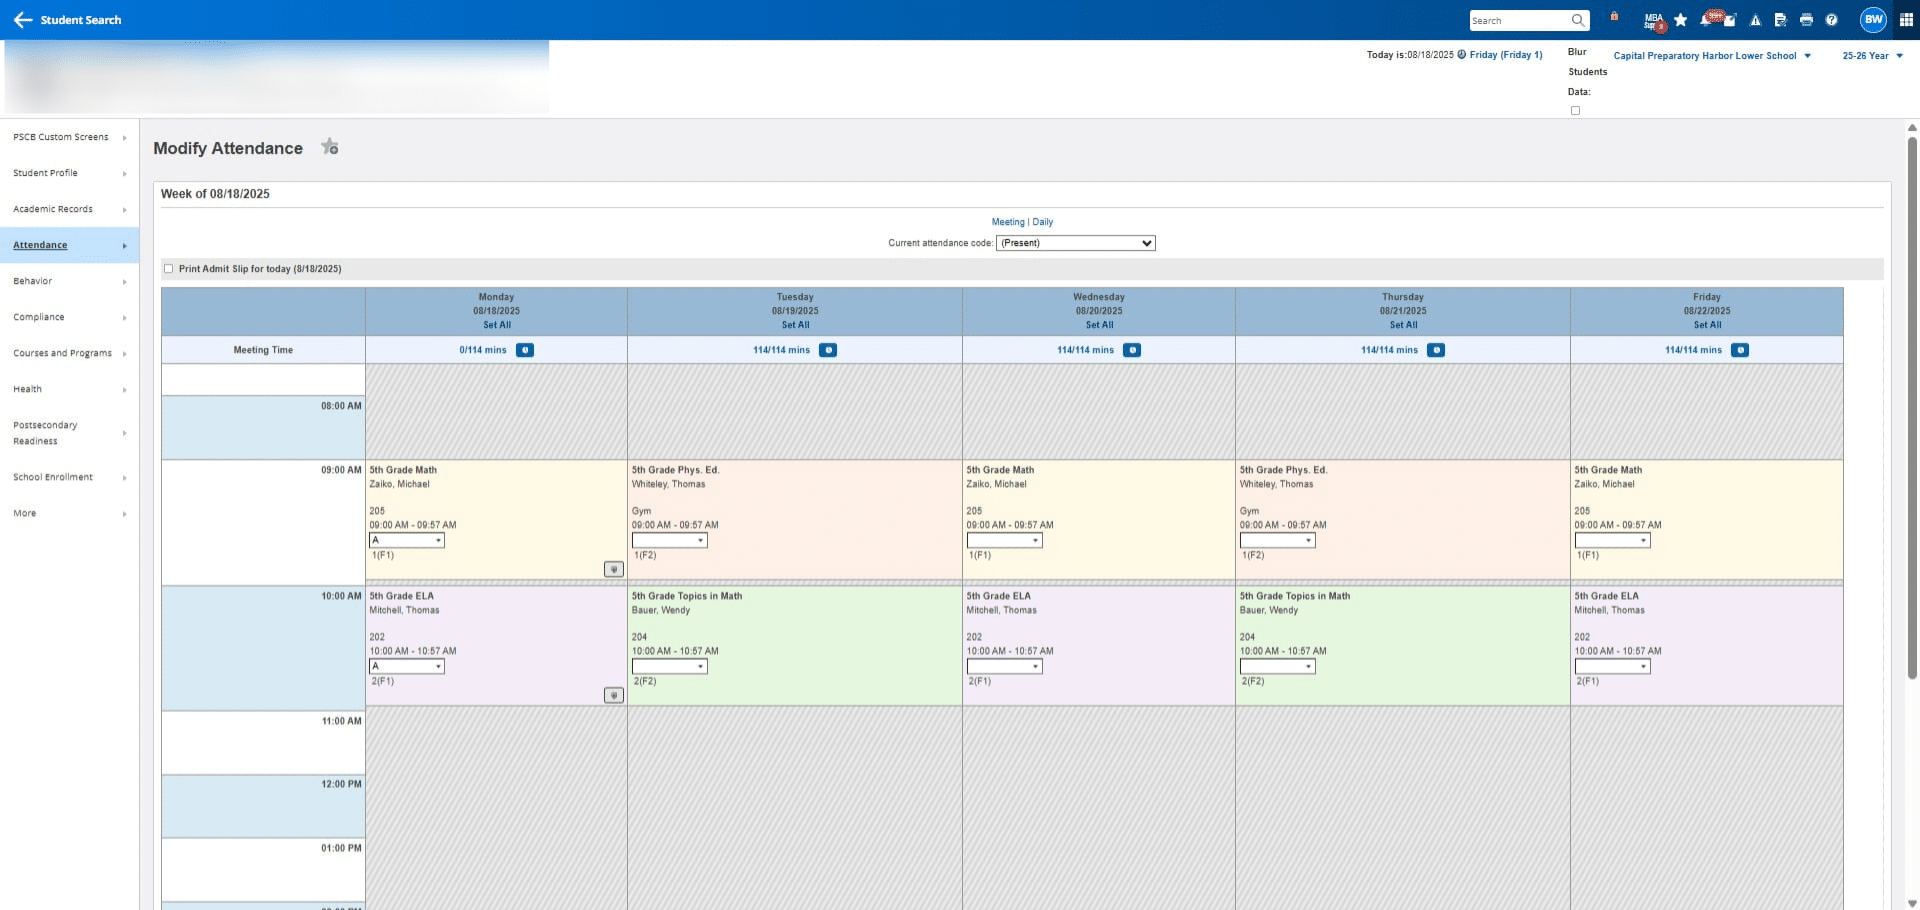
Task: Click the Friday meeting time clock icon
Action: pyautogui.click(x=1740, y=350)
